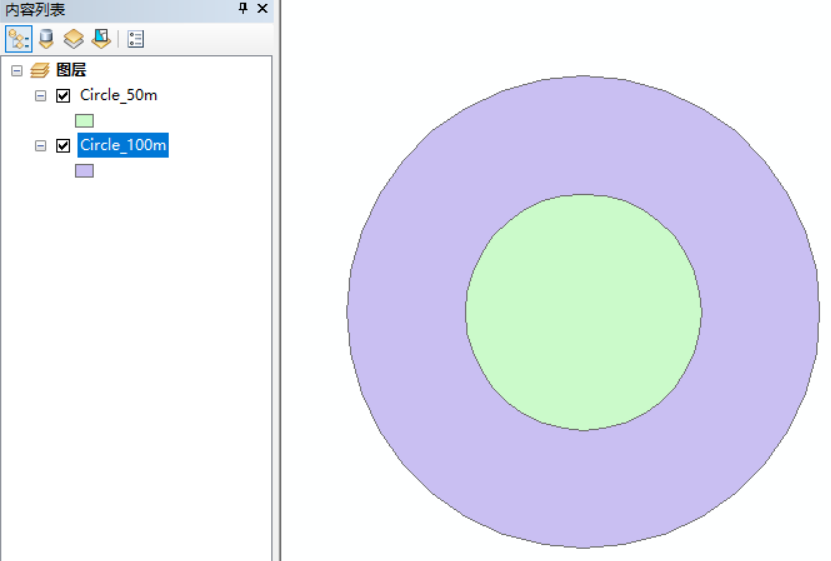Screen dimensions: 831x561
Task: Switch to List By Visibility view
Action: pos(74,39)
